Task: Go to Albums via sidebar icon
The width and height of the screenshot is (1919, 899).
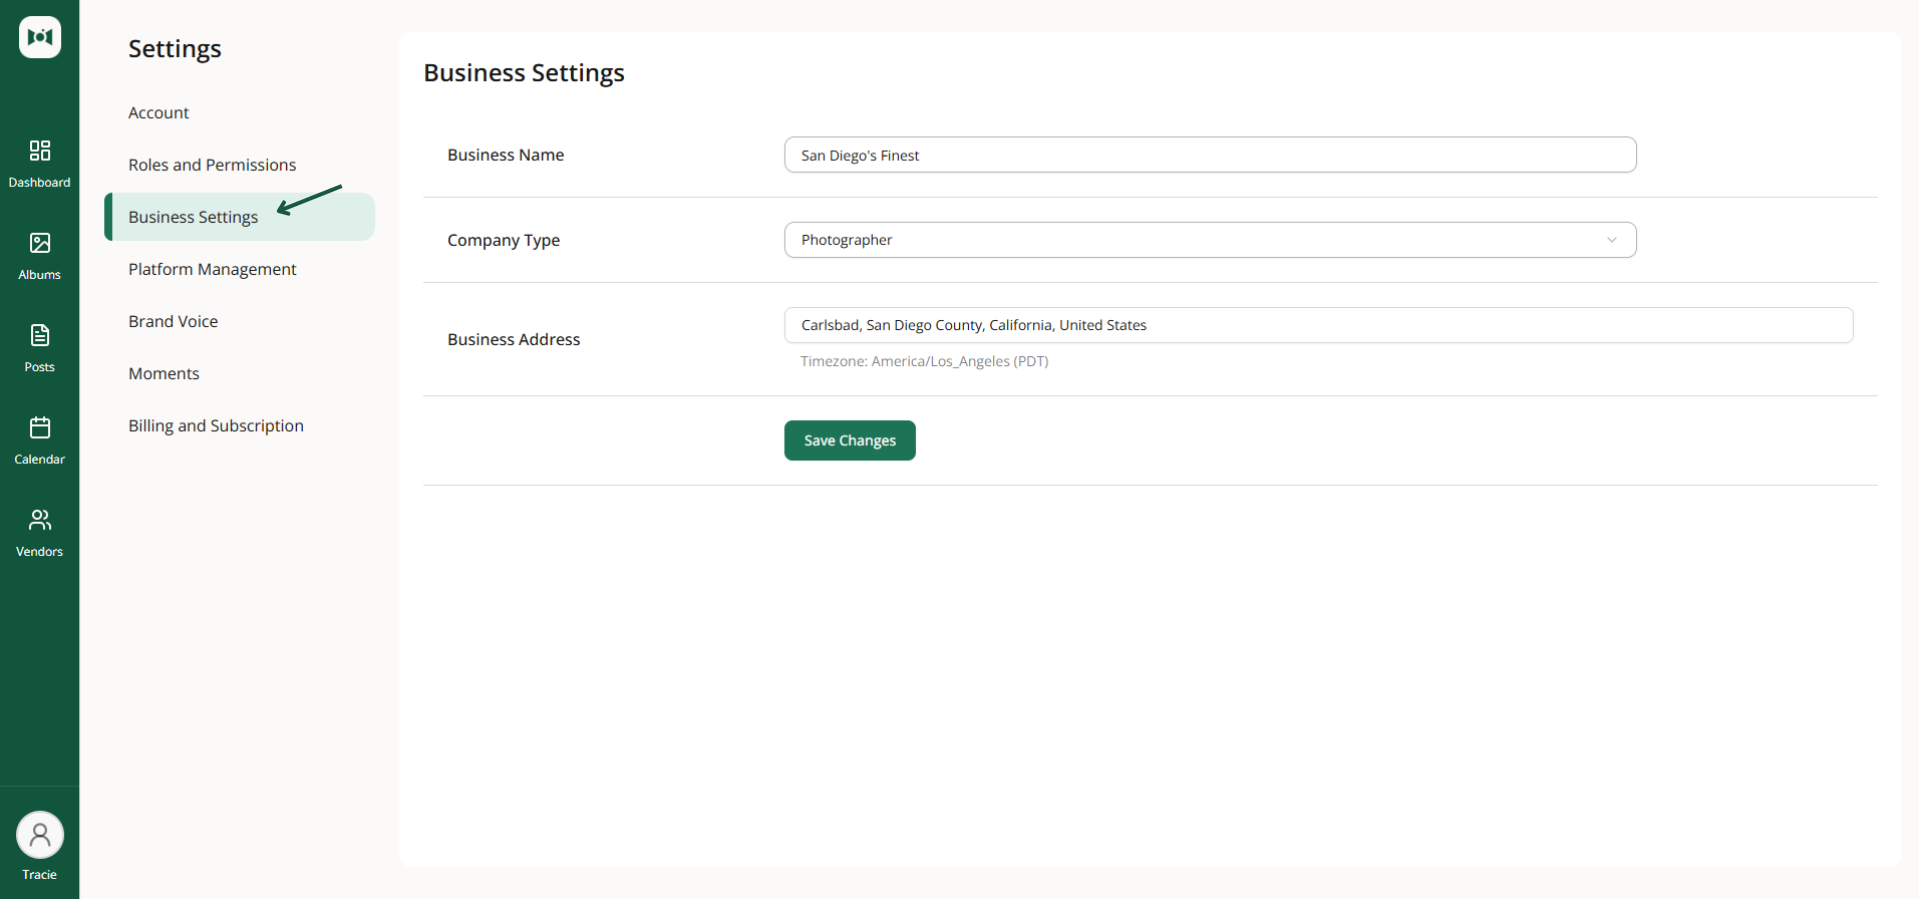Action: (x=40, y=243)
